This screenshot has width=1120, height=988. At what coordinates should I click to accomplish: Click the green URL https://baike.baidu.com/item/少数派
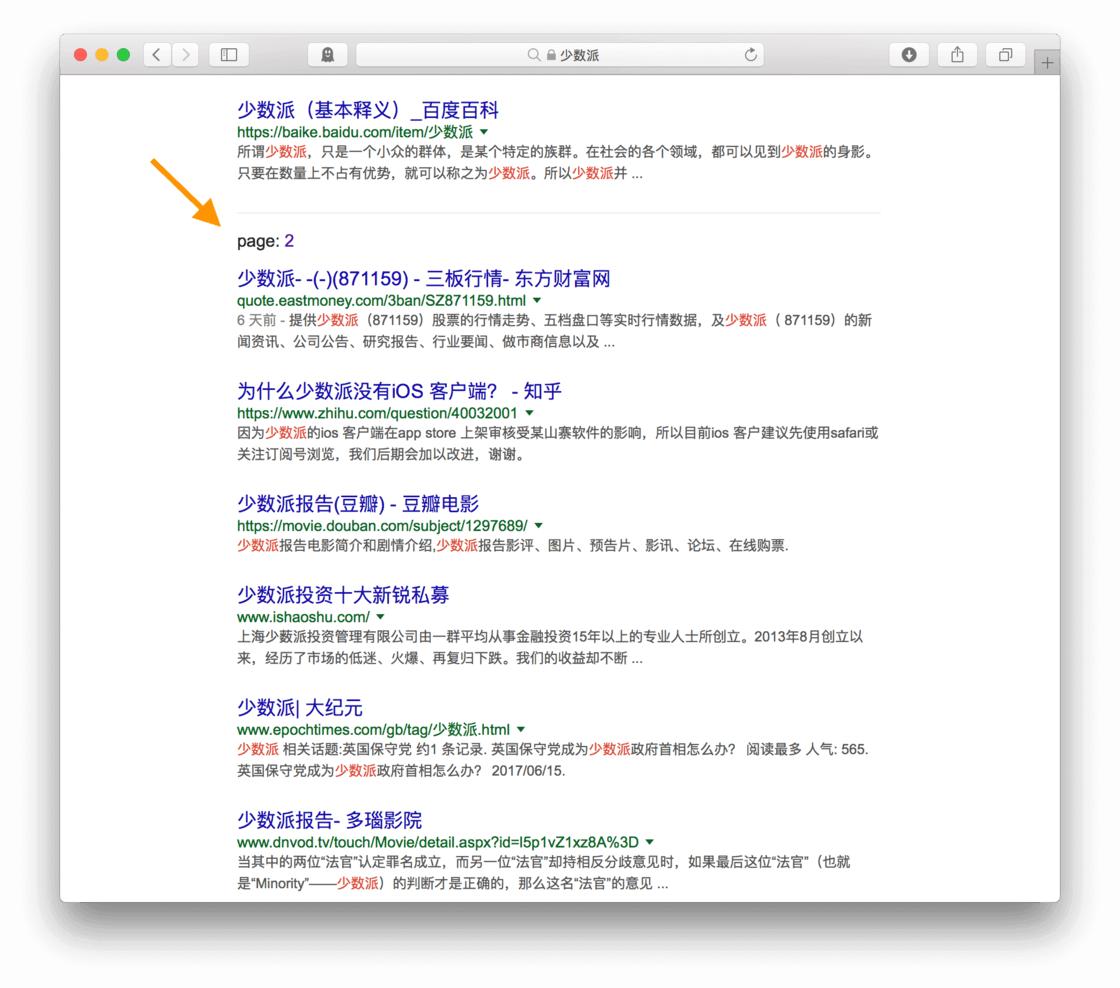click(x=355, y=132)
